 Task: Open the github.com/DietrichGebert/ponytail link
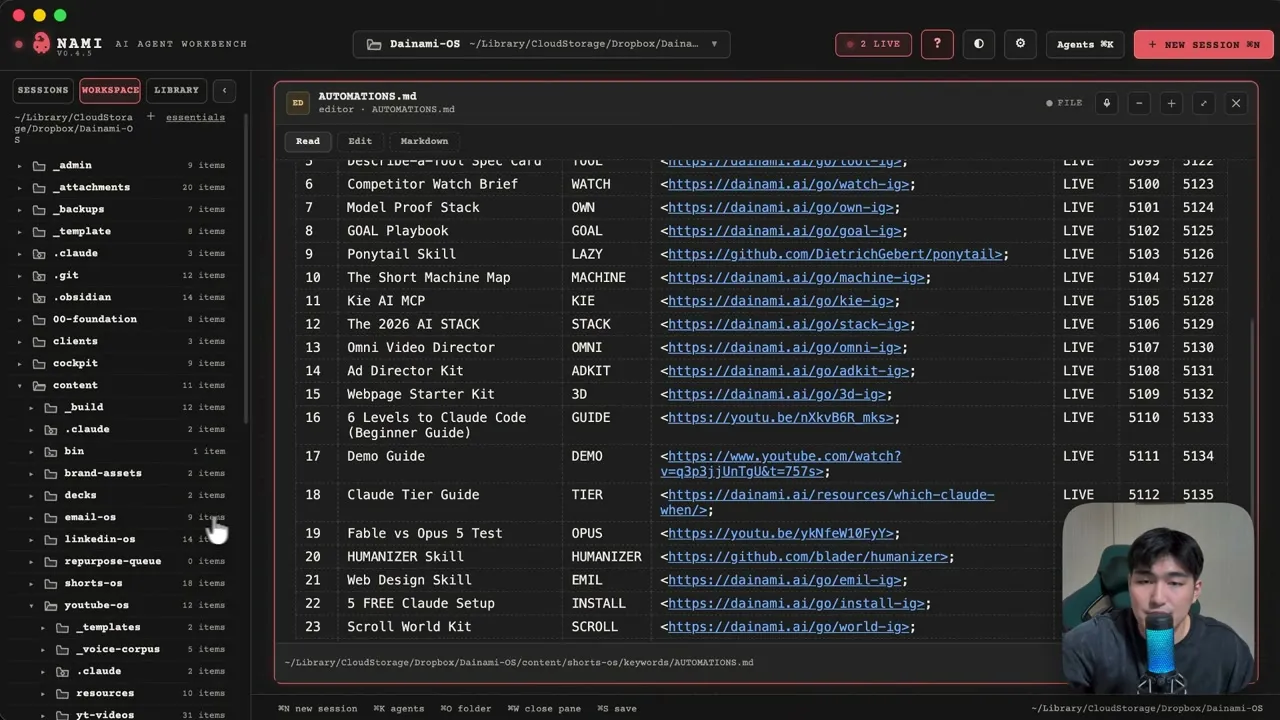tap(834, 254)
